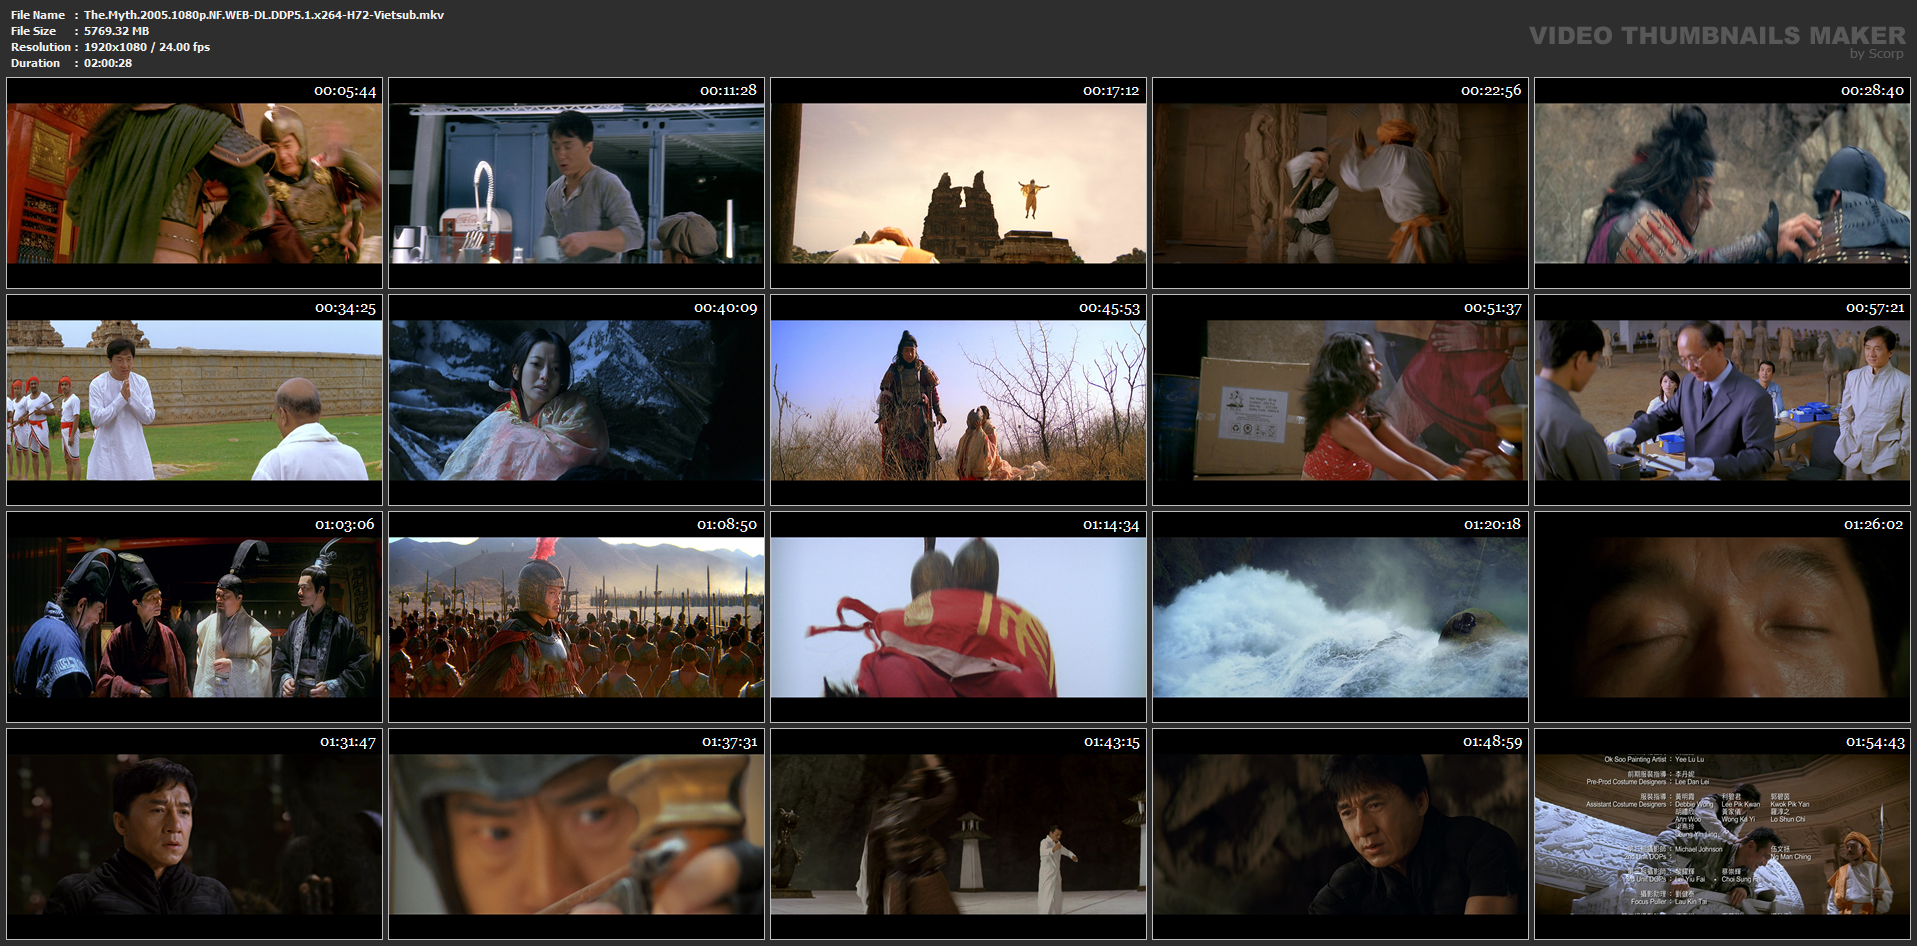The width and height of the screenshot is (1917, 946).
Task: Select the 01:37:31 archer close-up frame
Action: tap(577, 834)
